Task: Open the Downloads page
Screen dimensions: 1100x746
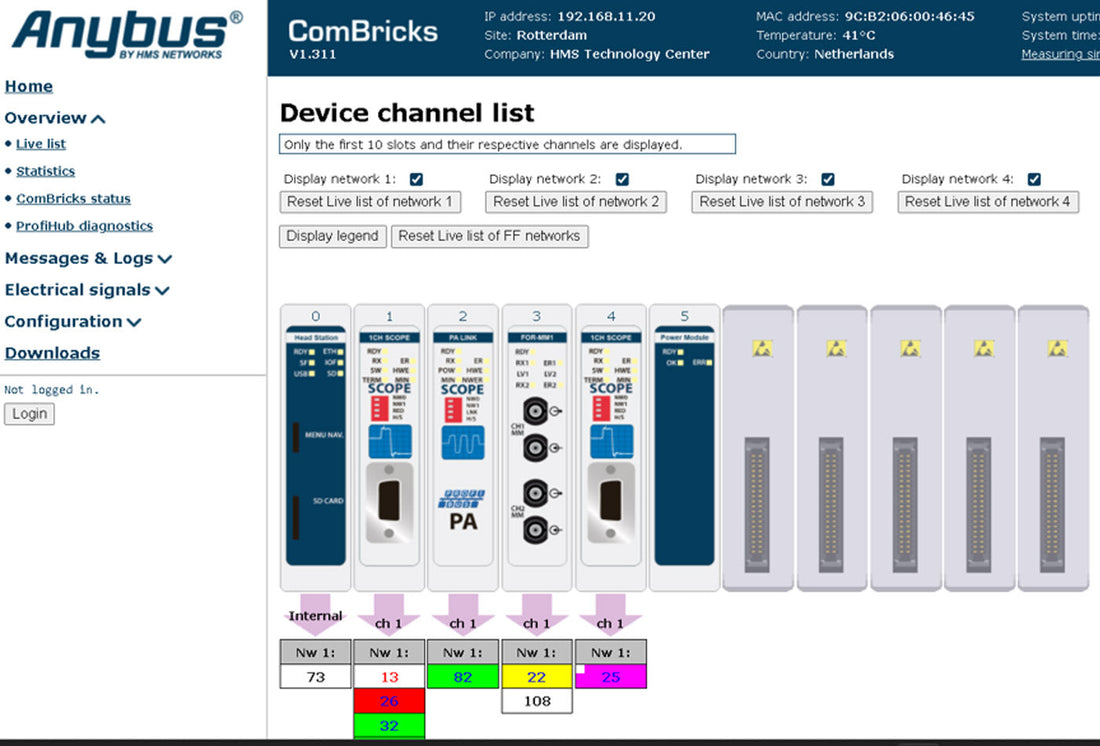Action: (x=52, y=353)
